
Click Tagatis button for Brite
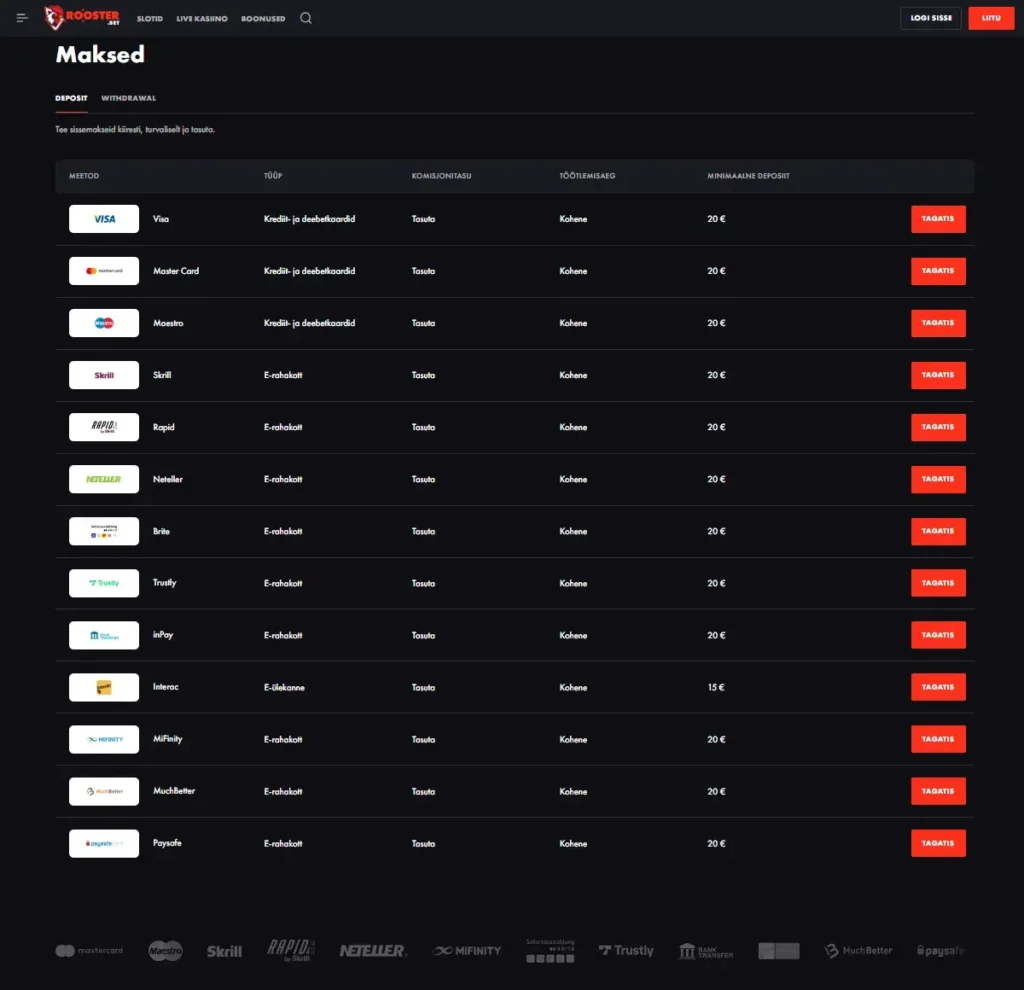pyautogui.click(x=938, y=531)
